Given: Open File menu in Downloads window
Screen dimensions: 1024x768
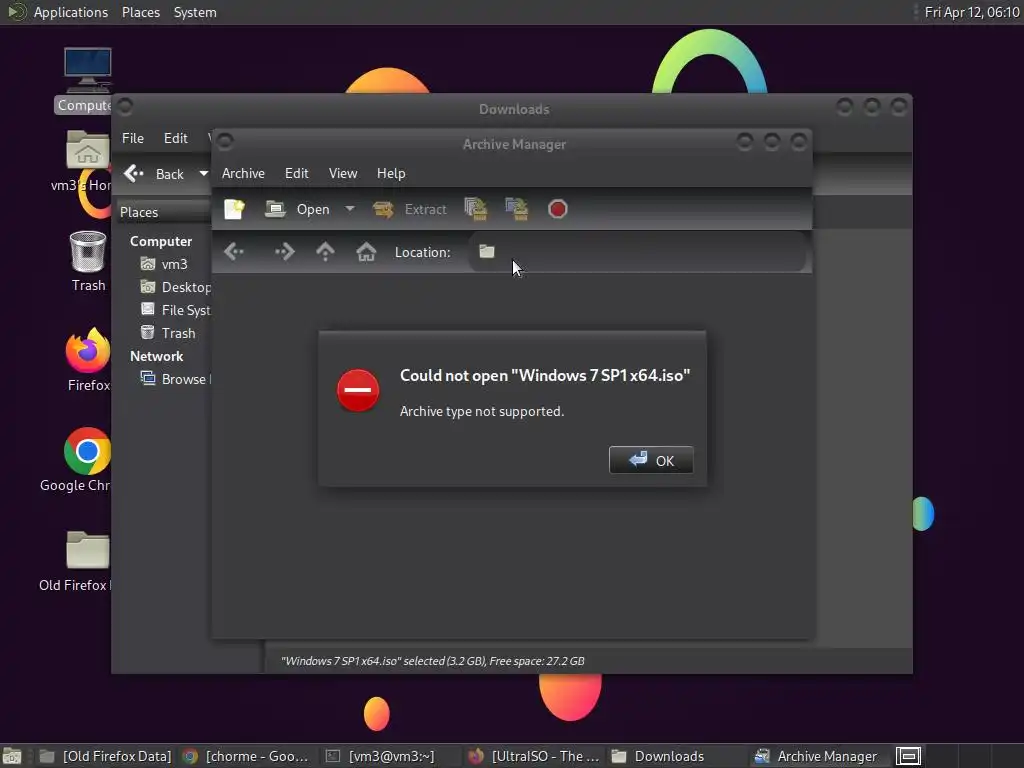Looking at the screenshot, I should click(133, 138).
